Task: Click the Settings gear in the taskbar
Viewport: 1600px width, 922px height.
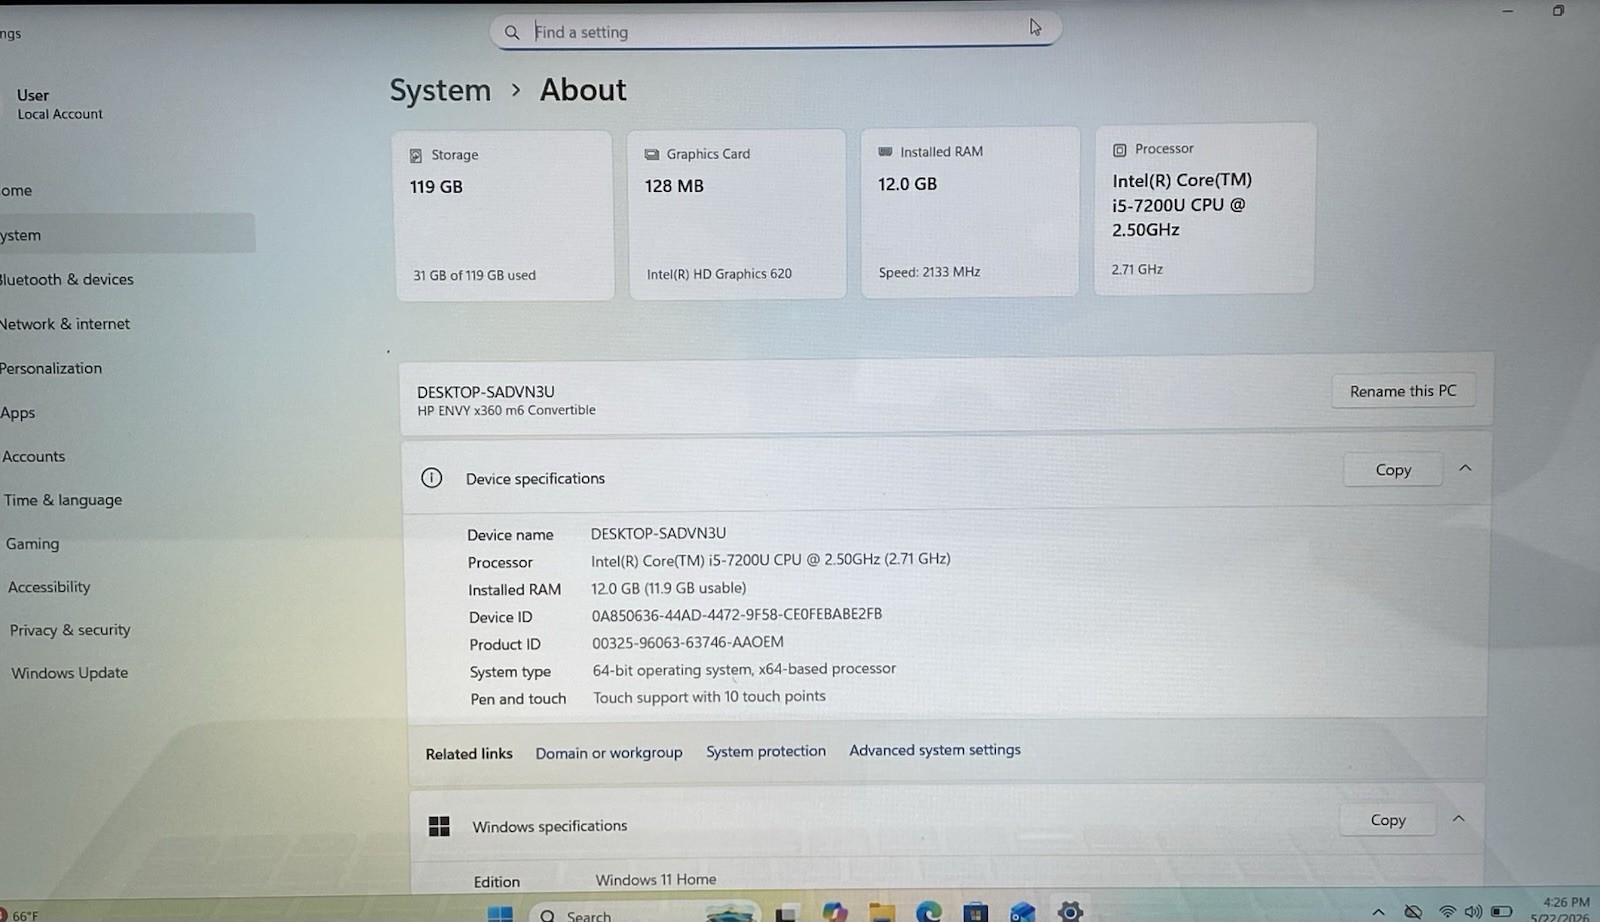Action: (1070, 911)
